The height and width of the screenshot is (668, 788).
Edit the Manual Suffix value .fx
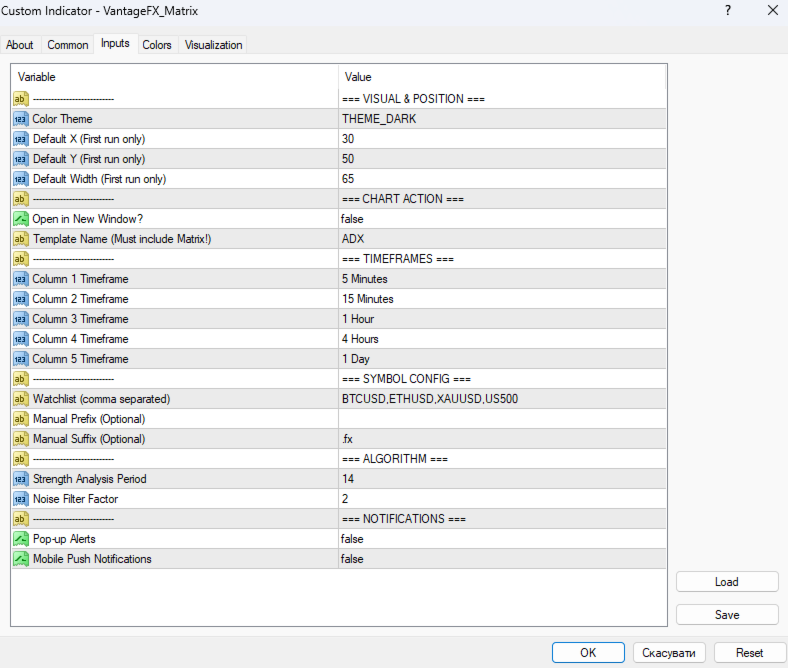coord(502,439)
